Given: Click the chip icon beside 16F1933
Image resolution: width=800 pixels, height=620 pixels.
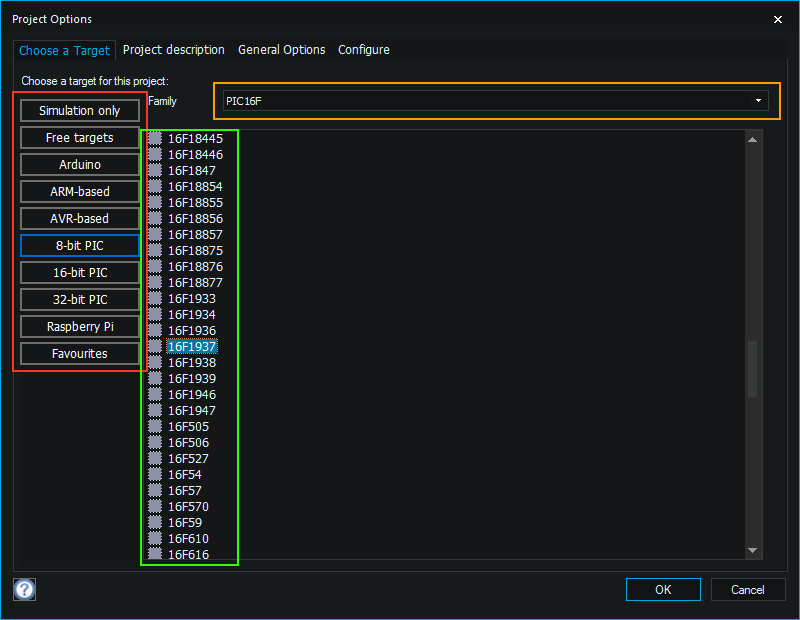Looking at the screenshot, I should (x=155, y=298).
